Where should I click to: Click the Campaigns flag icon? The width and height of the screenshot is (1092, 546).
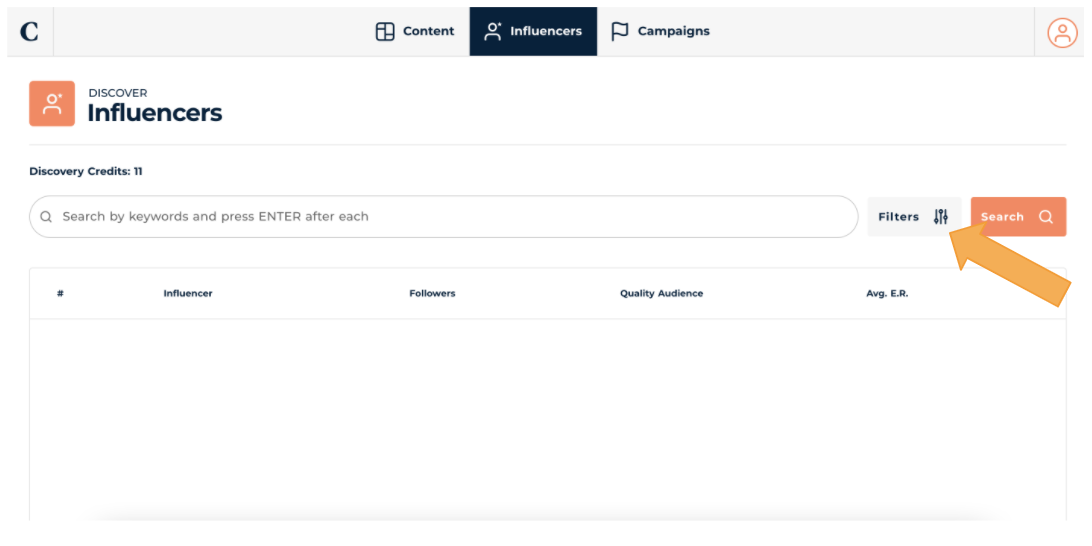(x=620, y=32)
